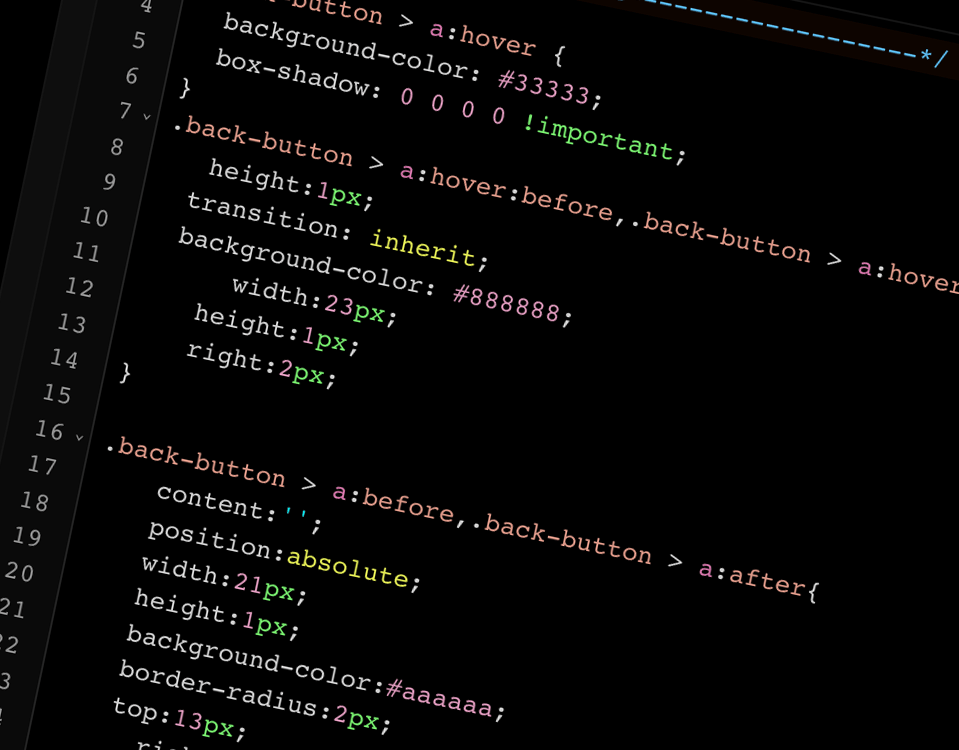The image size is (959, 750).
Task: Select line number 12 in the gutter
Action: [x=80, y=288]
